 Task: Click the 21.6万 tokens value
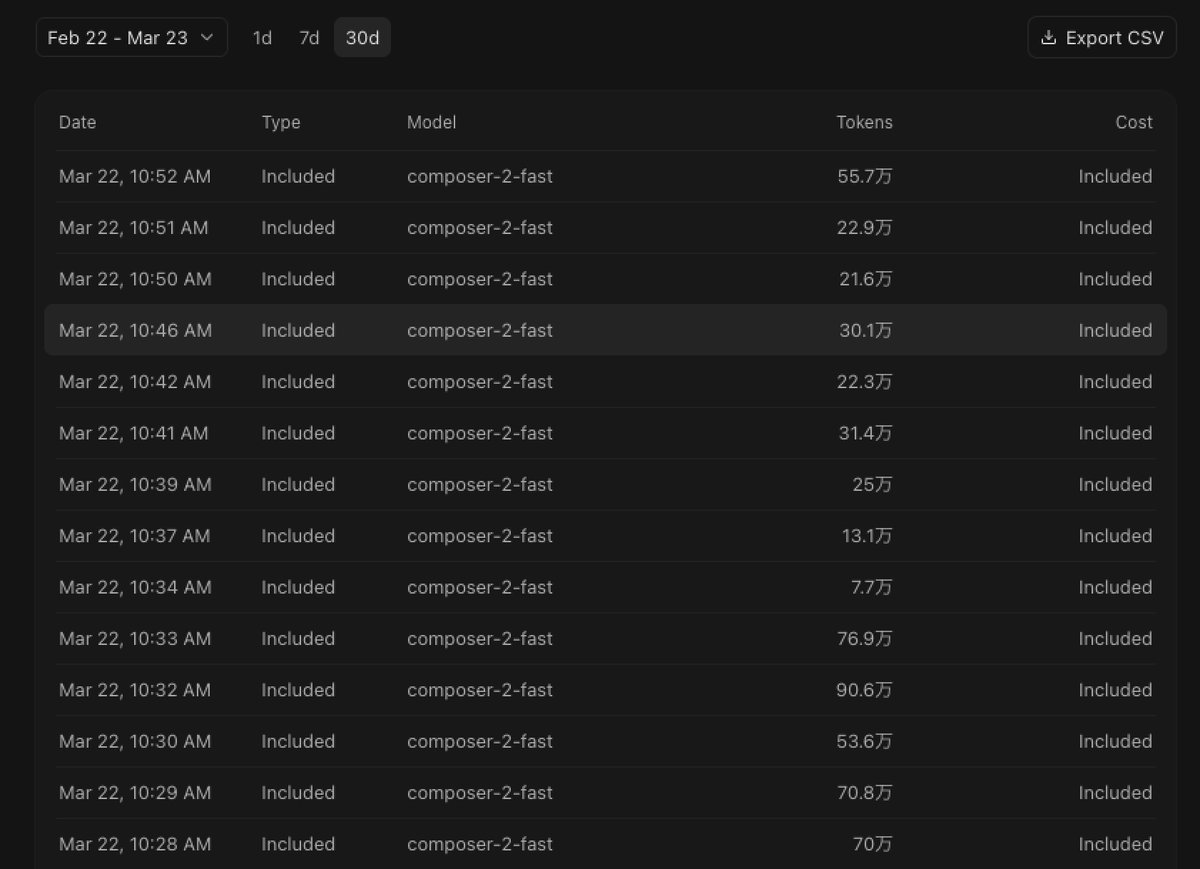(866, 279)
